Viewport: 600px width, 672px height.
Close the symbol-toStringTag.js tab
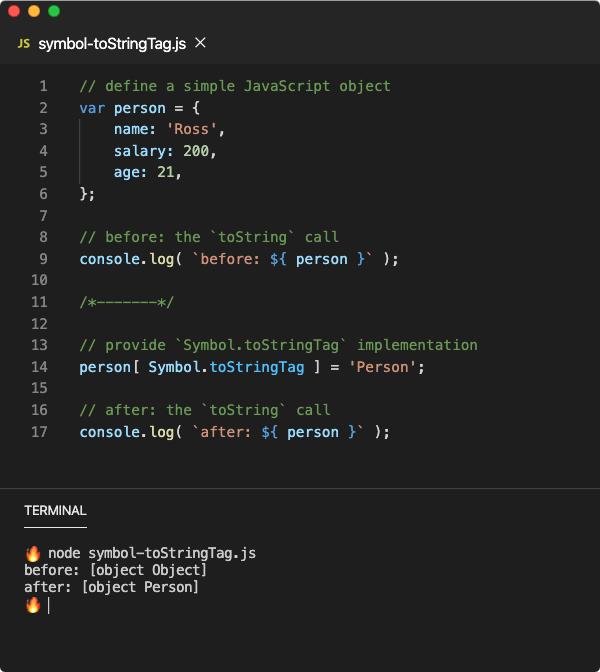click(200, 43)
